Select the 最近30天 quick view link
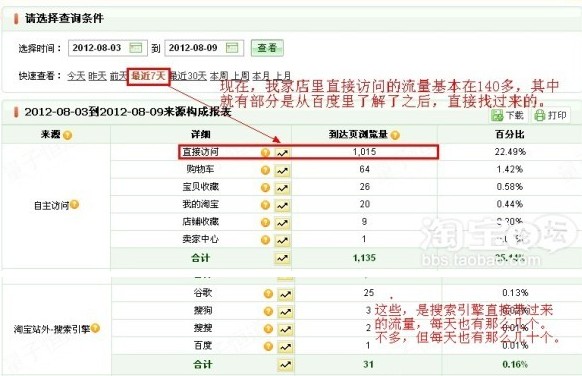Image resolution: width=582 pixels, height=376 pixels. click(188, 76)
